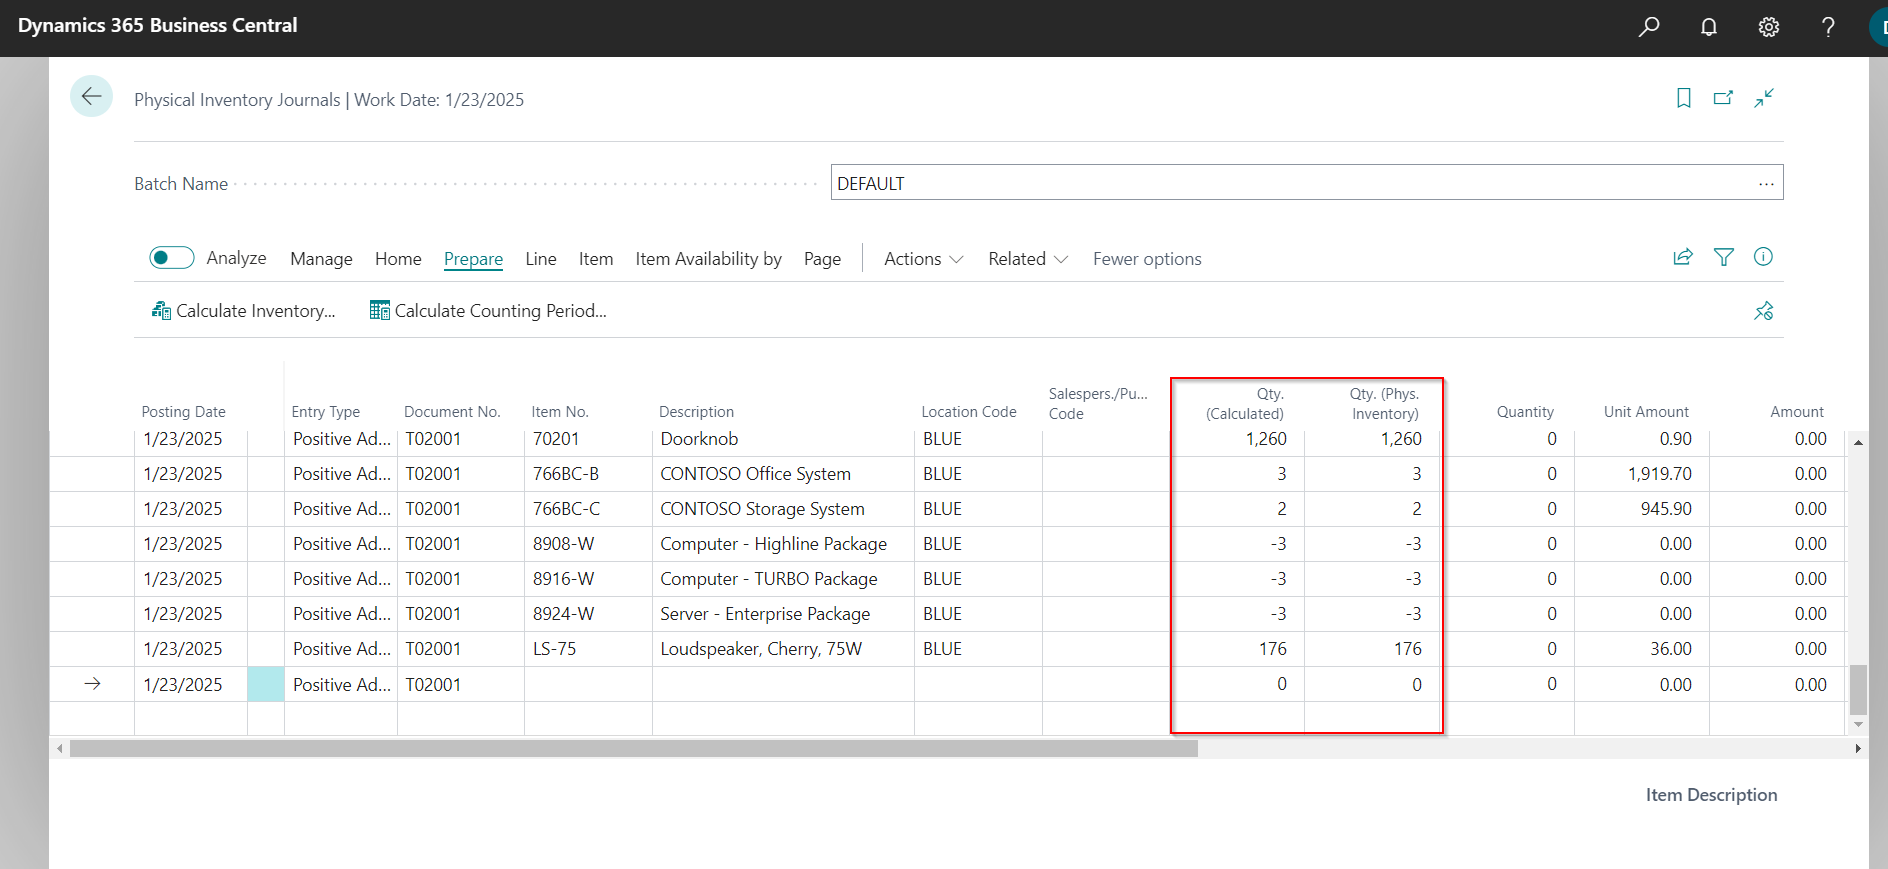Click the Calculate Inventory icon
The width and height of the screenshot is (1888, 869).
tap(161, 311)
